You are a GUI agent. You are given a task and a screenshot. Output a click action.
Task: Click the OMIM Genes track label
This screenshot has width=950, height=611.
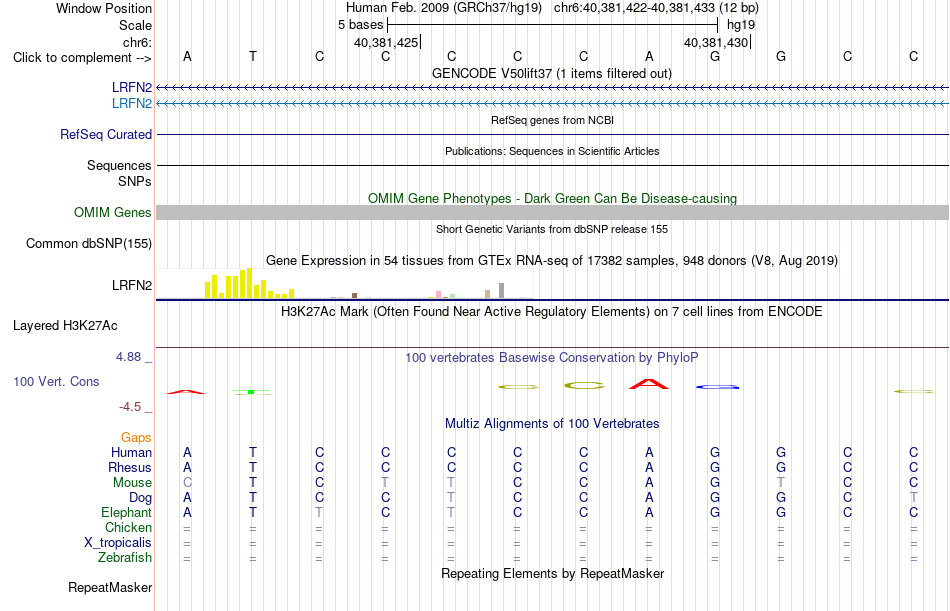pos(112,212)
